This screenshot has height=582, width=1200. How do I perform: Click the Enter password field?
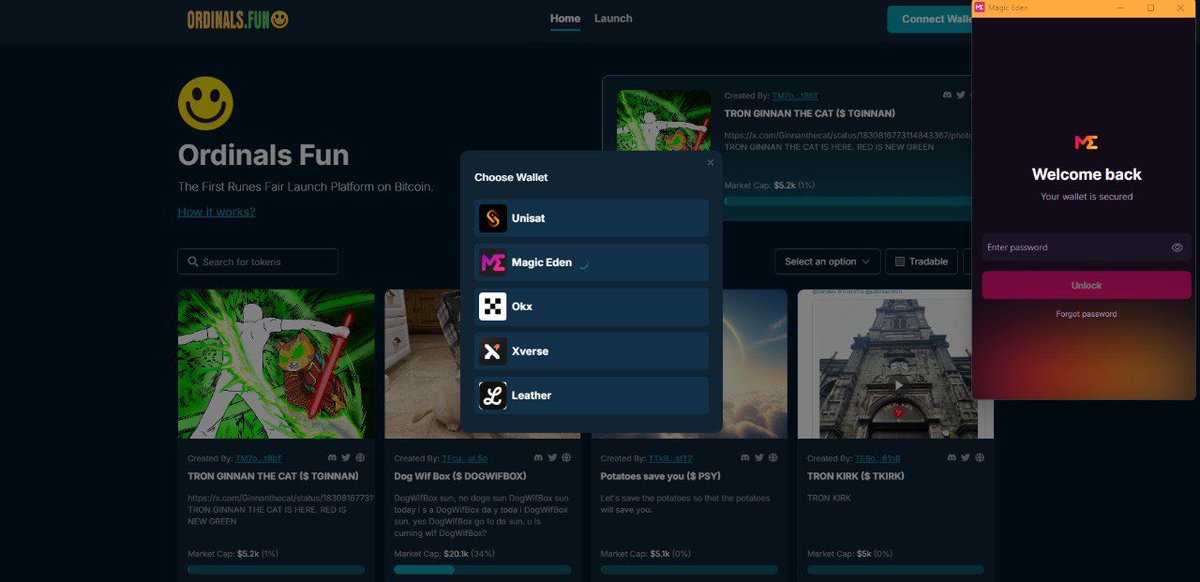[1086, 247]
